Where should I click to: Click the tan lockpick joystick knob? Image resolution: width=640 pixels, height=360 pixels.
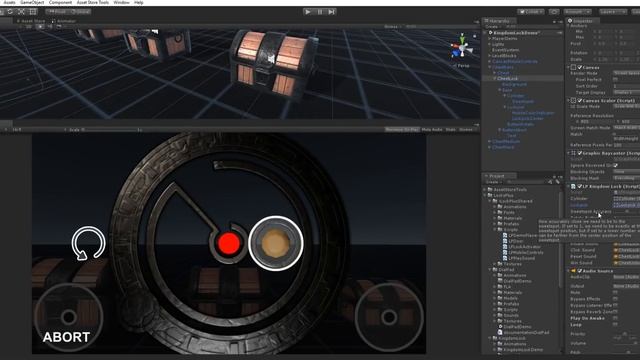tap(276, 243)
